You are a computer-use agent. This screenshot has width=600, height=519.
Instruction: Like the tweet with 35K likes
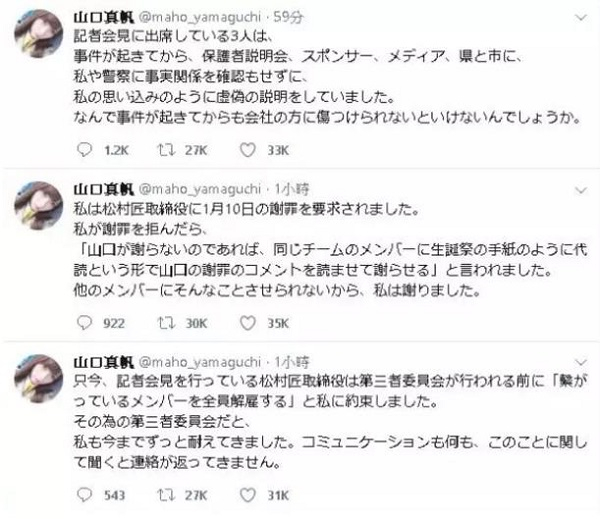pos(248,323)
